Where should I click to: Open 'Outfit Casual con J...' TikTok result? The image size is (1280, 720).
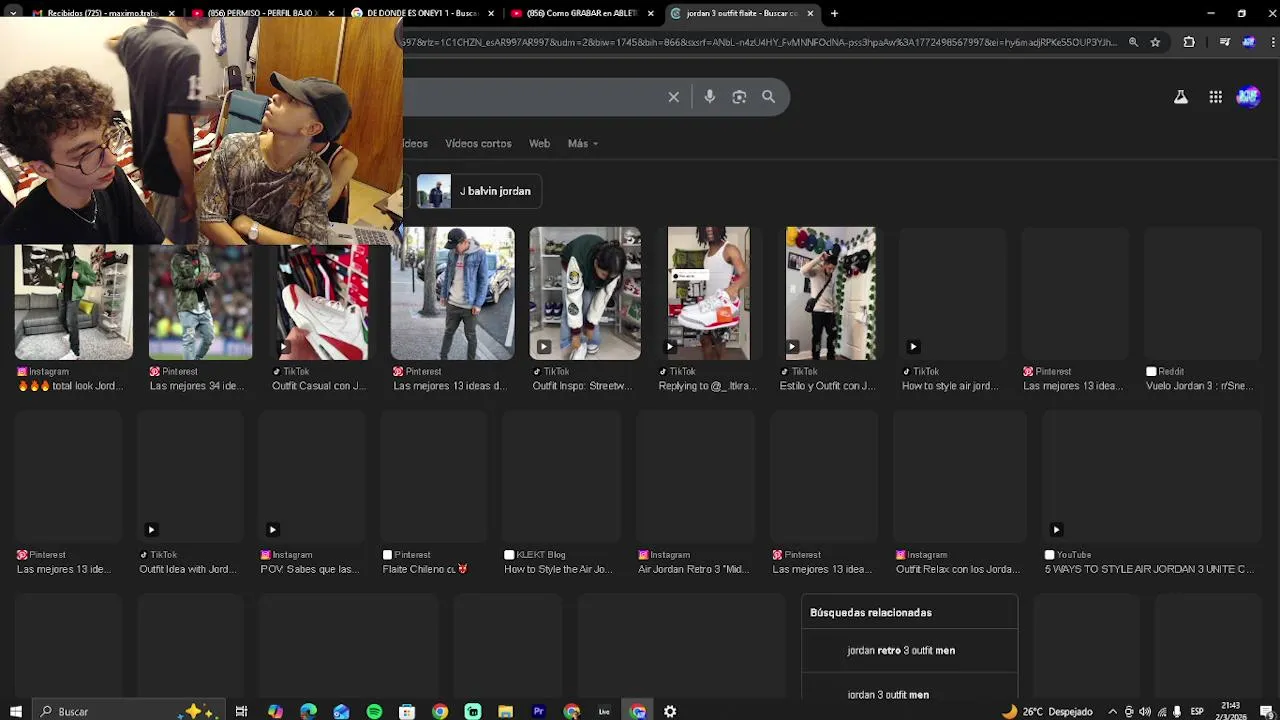(x=319, y=386)
